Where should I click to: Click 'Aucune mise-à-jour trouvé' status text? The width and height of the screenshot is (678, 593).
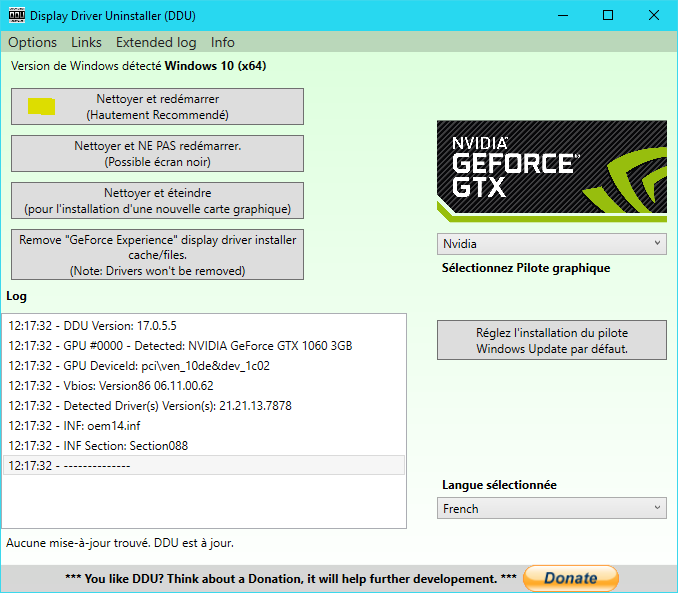[120, 543]
